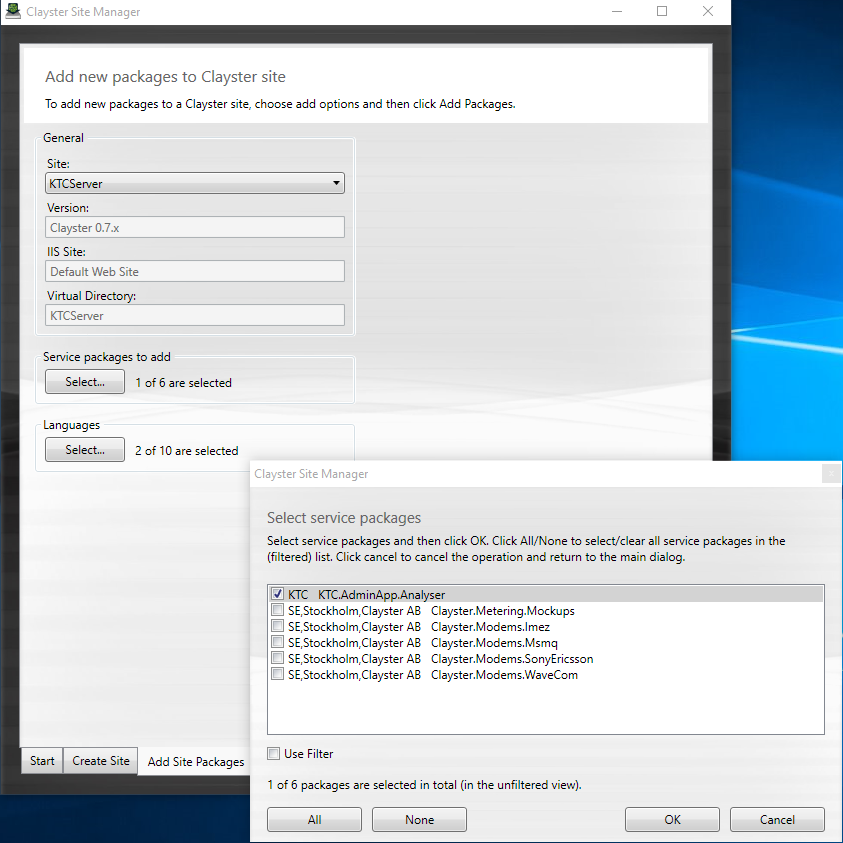Viewport: 843px width, 843px height.
Task: Click the 'Add new packages to Clayster site' heading
Action: click(x=165, y=77)
